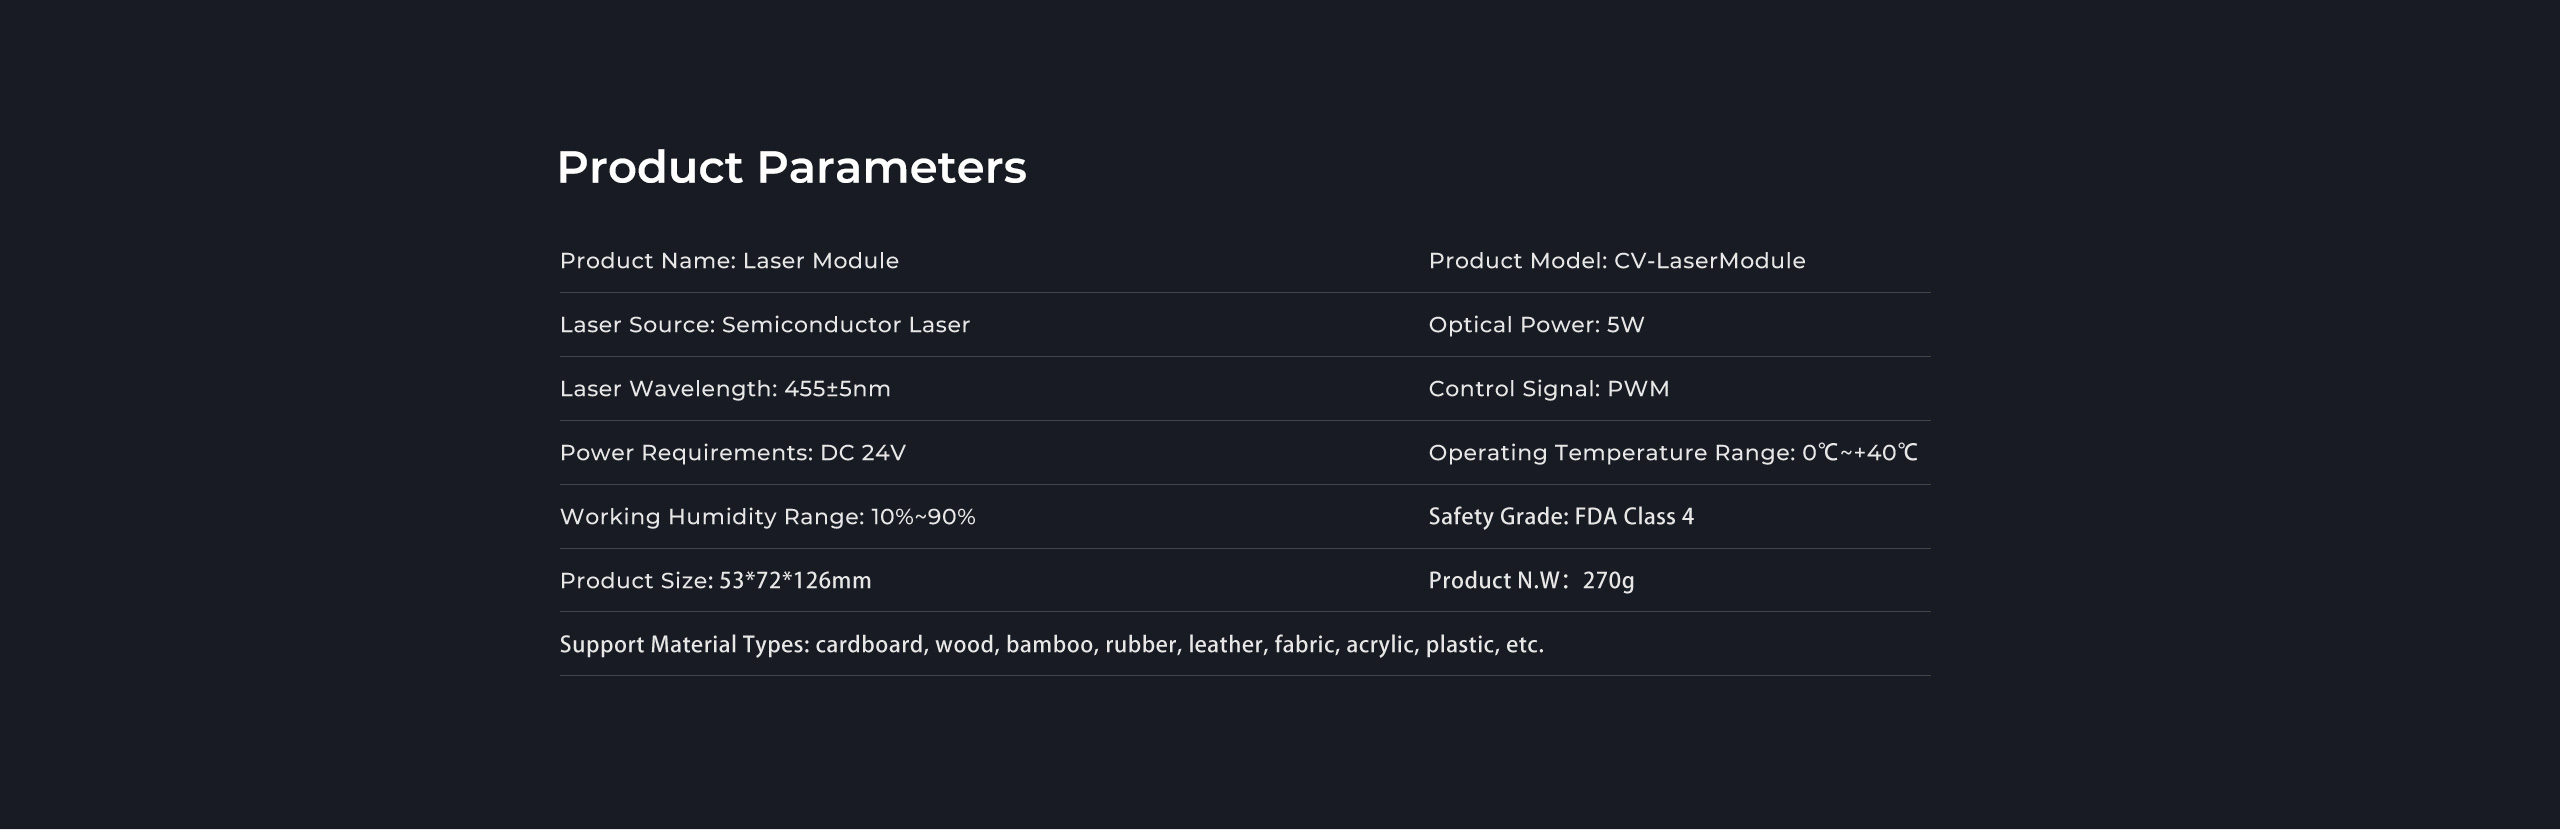Click the Control Signal: PWM entry

(1549, 389)
